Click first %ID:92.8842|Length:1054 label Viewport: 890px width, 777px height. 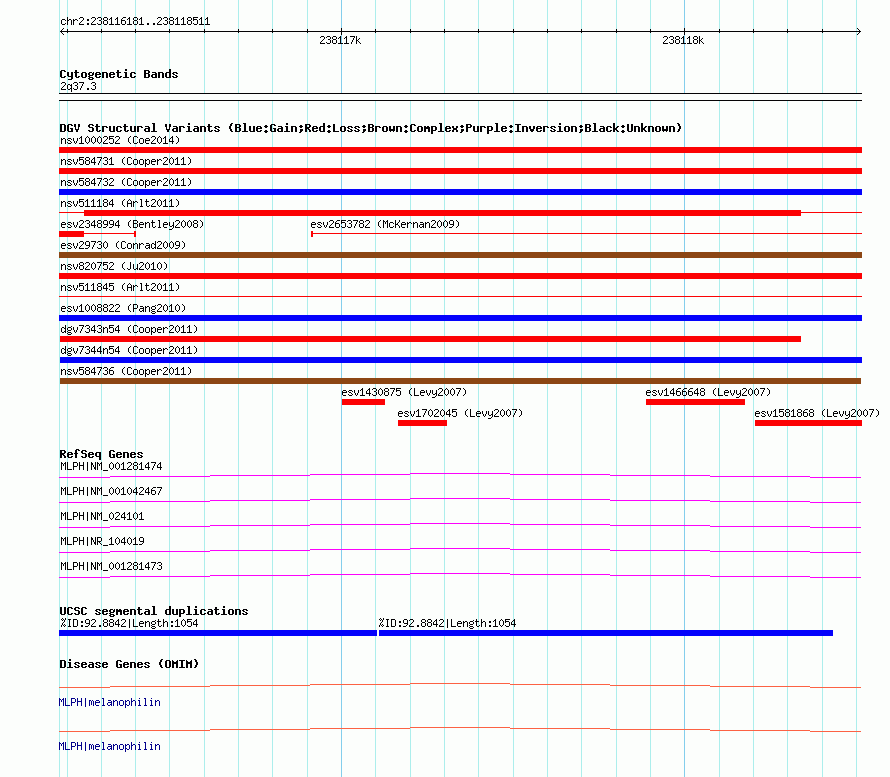129,623
